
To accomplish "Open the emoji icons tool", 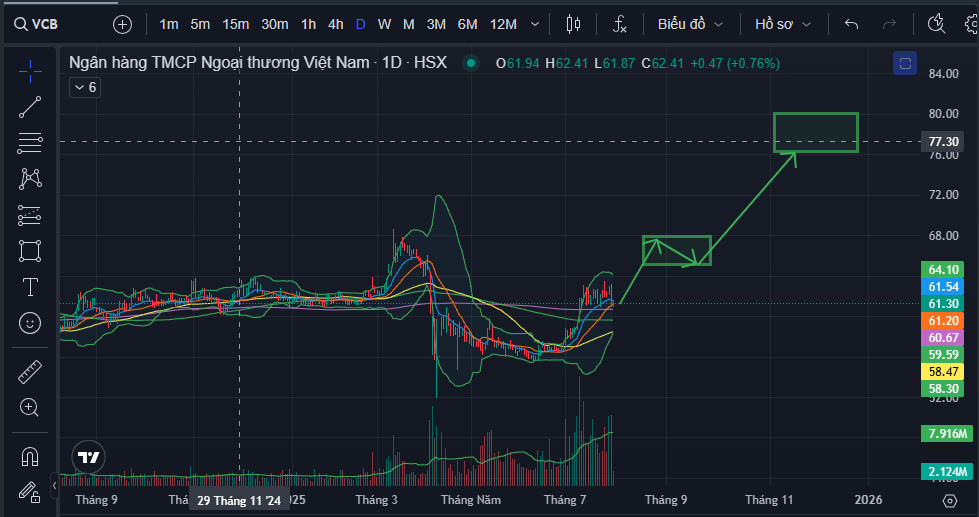I will (x=30, y=323).
